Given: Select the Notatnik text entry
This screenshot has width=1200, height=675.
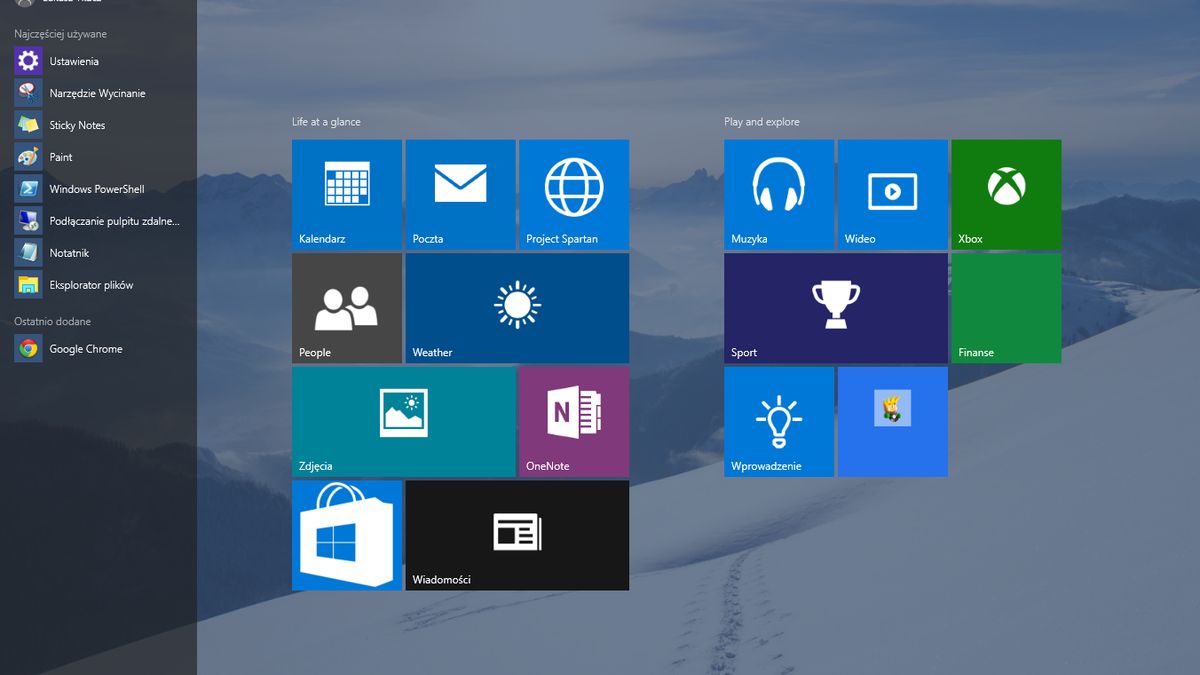Looking at the screenshot, I should 69,254.
